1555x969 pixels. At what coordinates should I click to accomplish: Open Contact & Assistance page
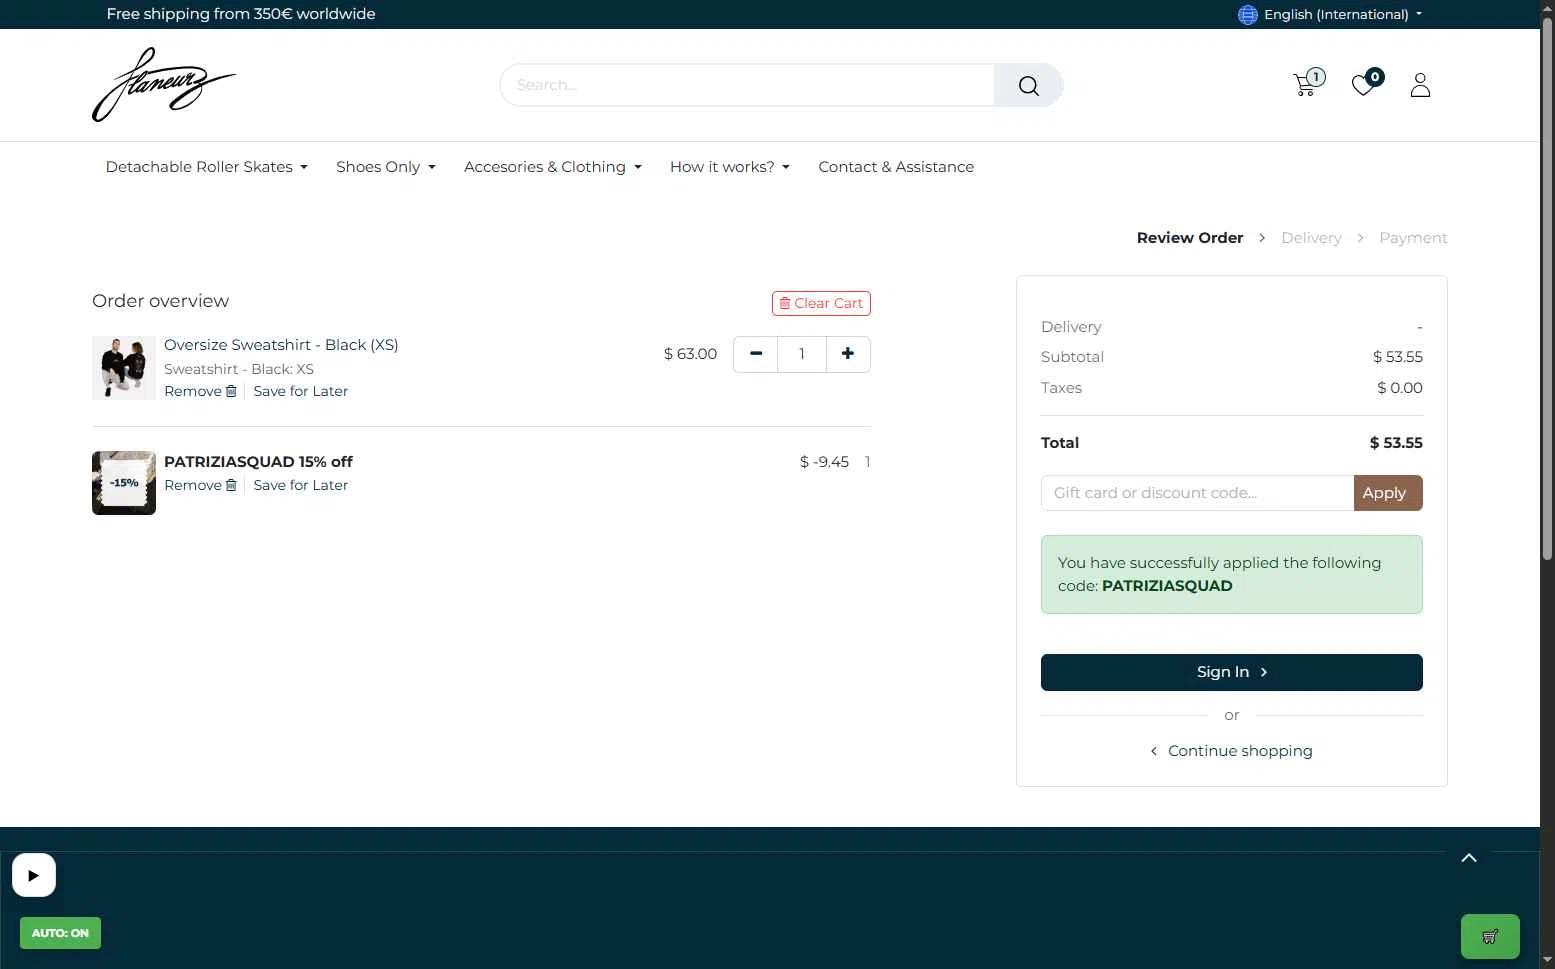point(896,167)
